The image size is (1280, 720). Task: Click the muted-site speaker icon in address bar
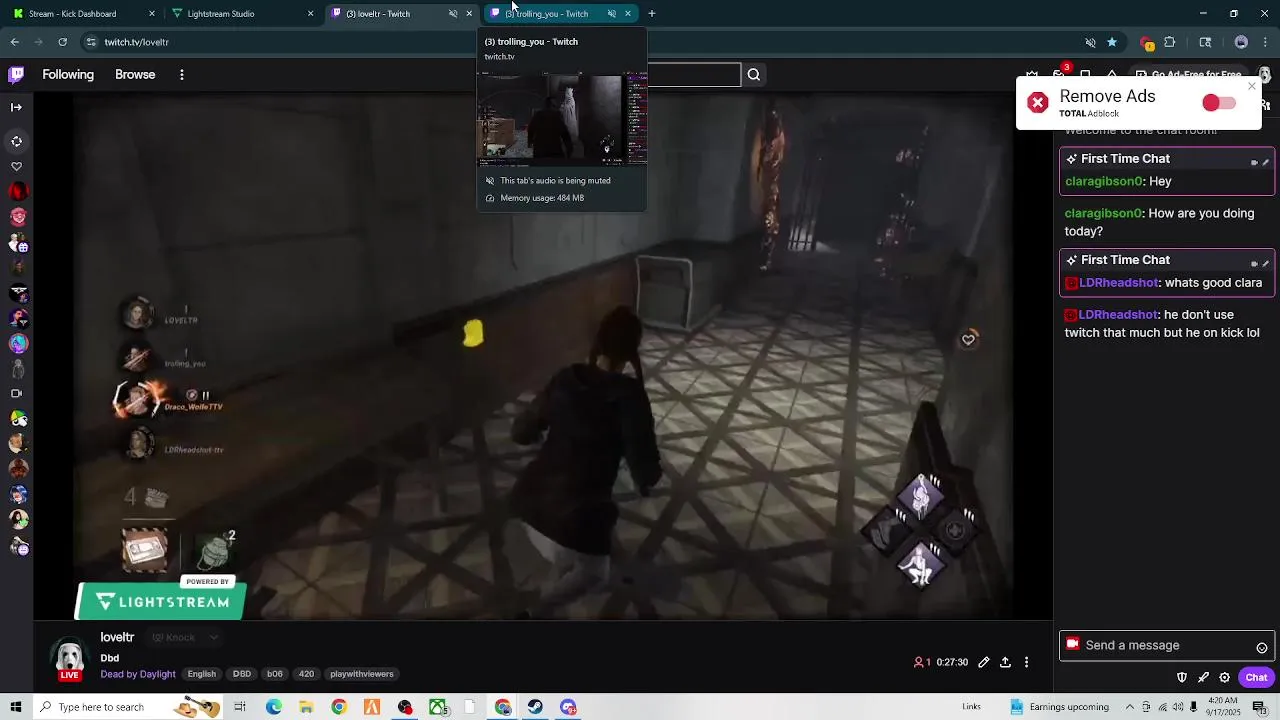pos(1090,43)
